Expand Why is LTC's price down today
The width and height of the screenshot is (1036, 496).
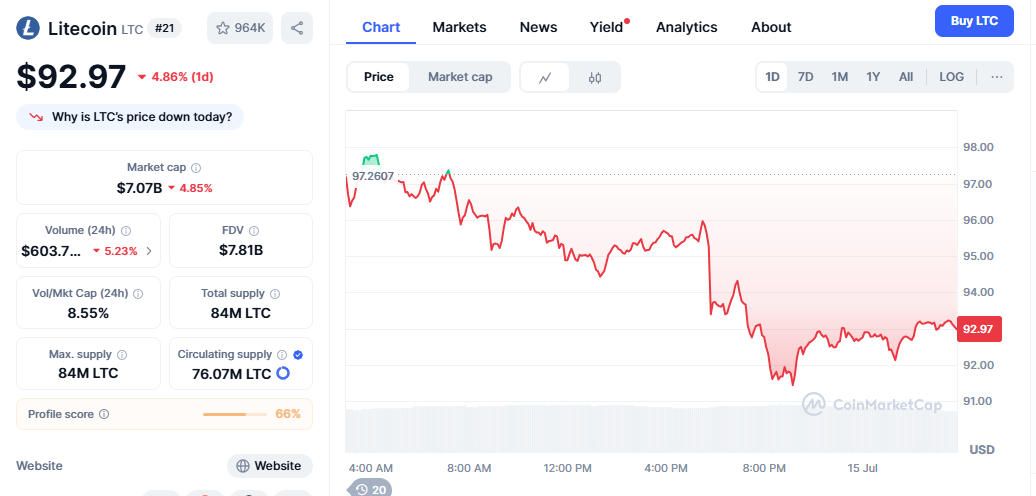click(x=130, y=117)
